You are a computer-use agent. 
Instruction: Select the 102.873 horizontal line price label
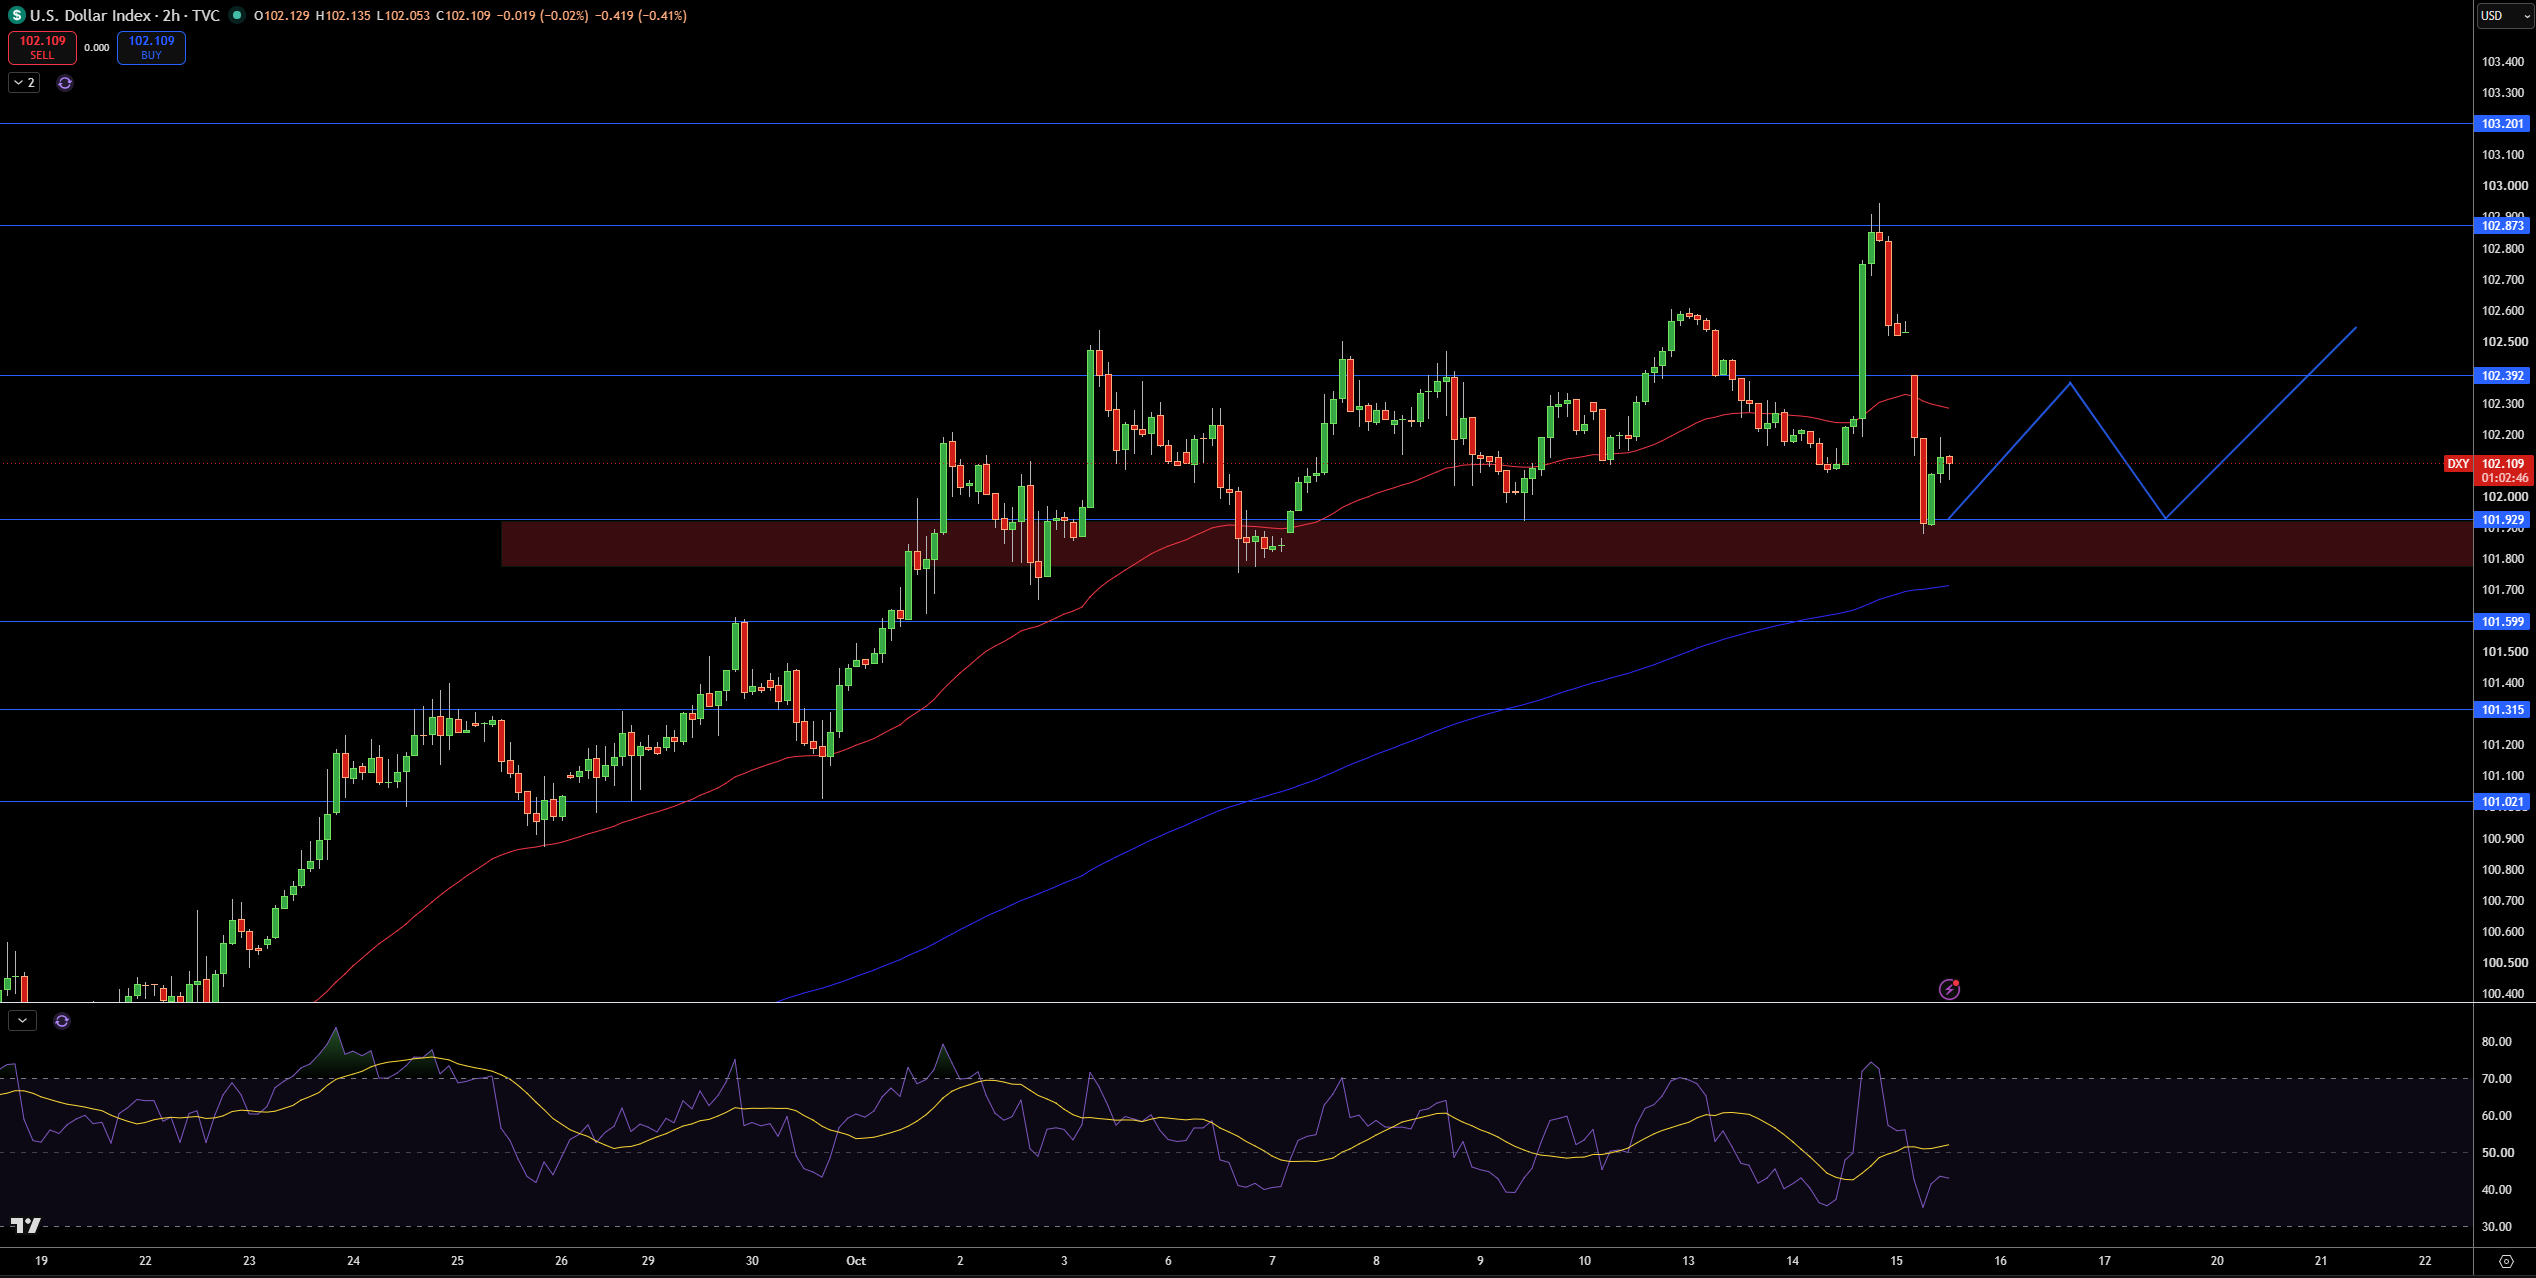click(x=2503, y=226)
